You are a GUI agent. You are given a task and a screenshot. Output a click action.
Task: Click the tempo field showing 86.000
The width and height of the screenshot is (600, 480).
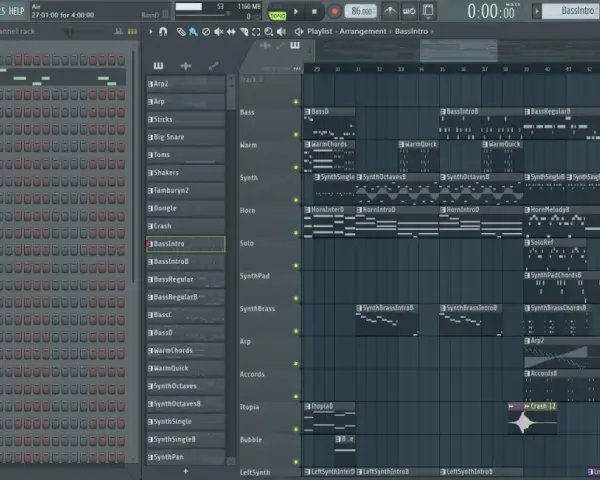pyautogui.click(x=360, y=11)
